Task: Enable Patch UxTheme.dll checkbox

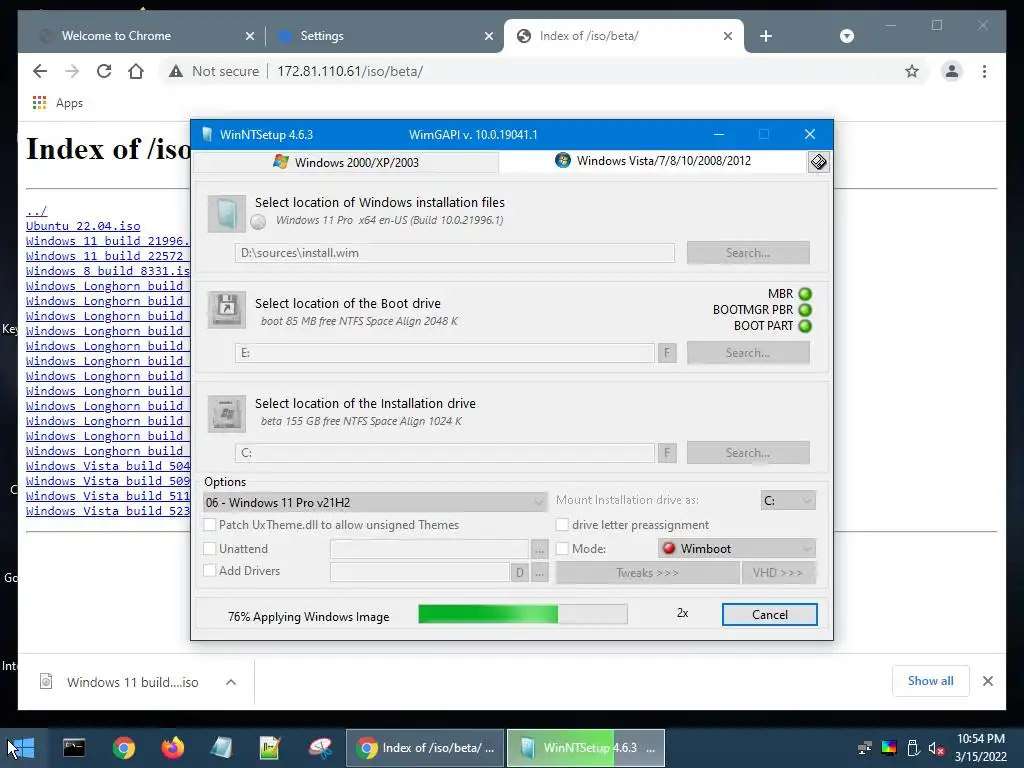Action: point(210,524)
